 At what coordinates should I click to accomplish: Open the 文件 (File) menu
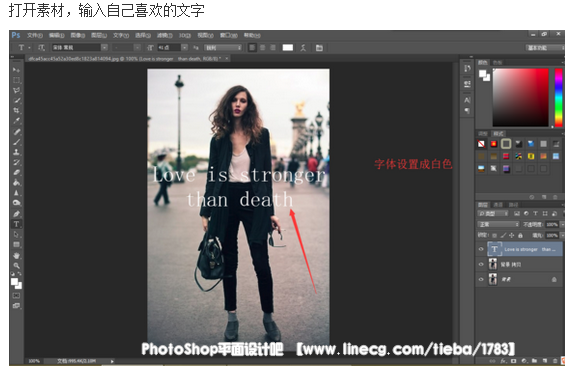35,35
